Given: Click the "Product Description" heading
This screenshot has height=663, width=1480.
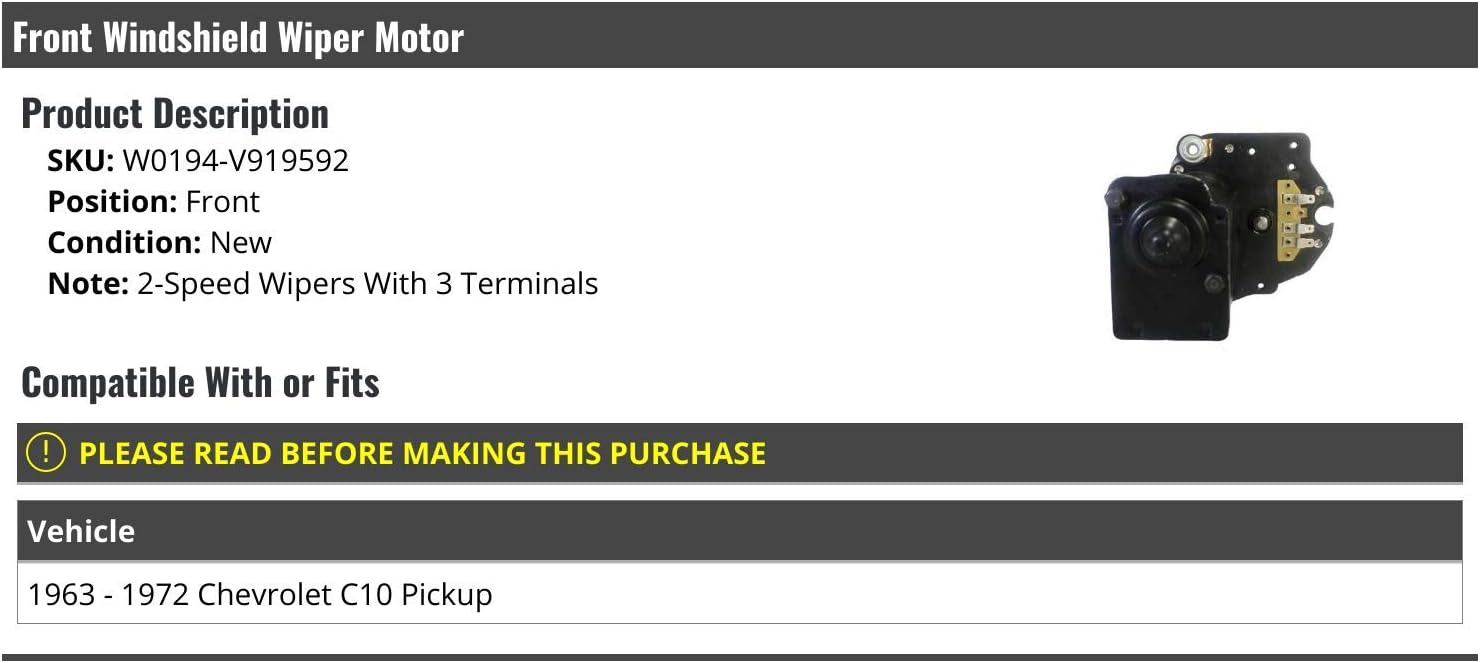Looking at the screenshot, I should coord(175,114).
